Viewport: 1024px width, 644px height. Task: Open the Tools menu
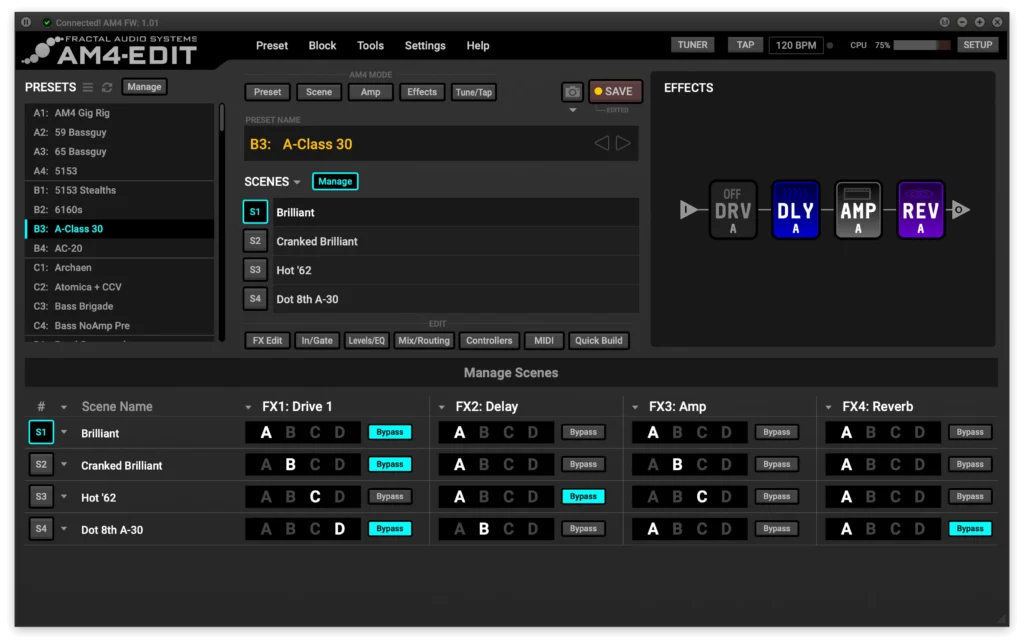[x=370, y=46]
